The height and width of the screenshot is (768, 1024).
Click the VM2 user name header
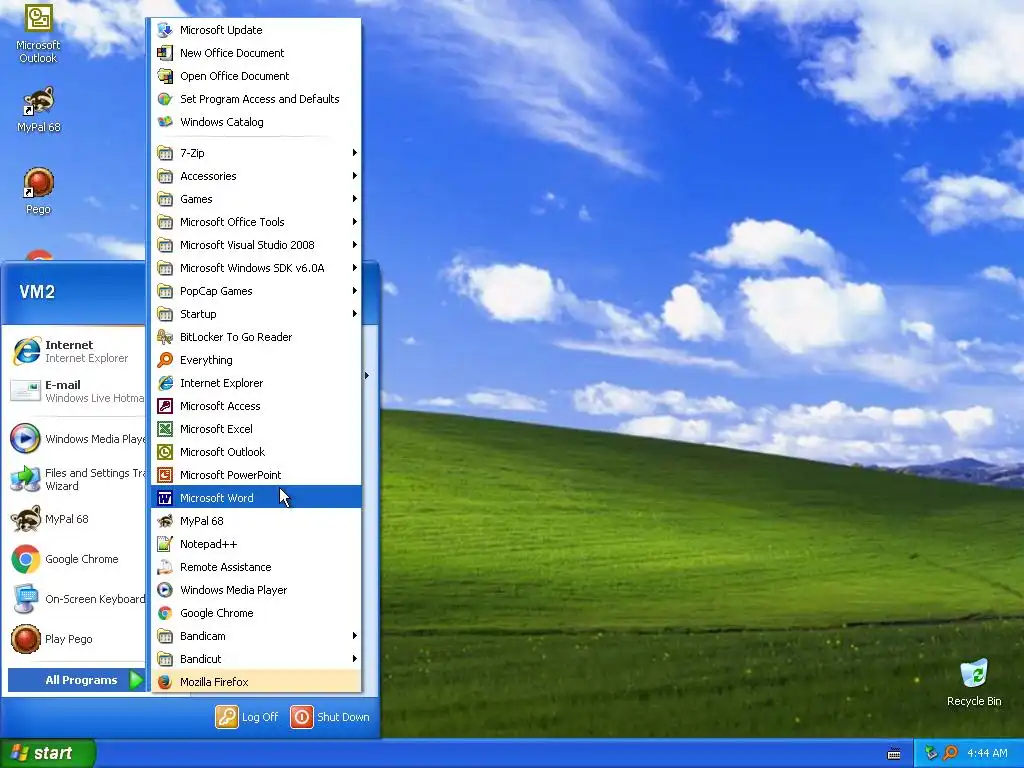point(37,291)
